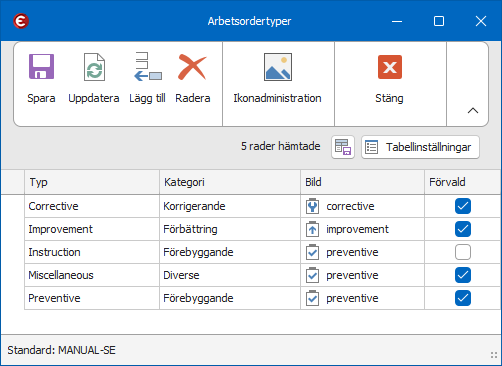Click the image icon in Preventive row
The height and width of the screenshot is (366, 502).
[312, 298]
